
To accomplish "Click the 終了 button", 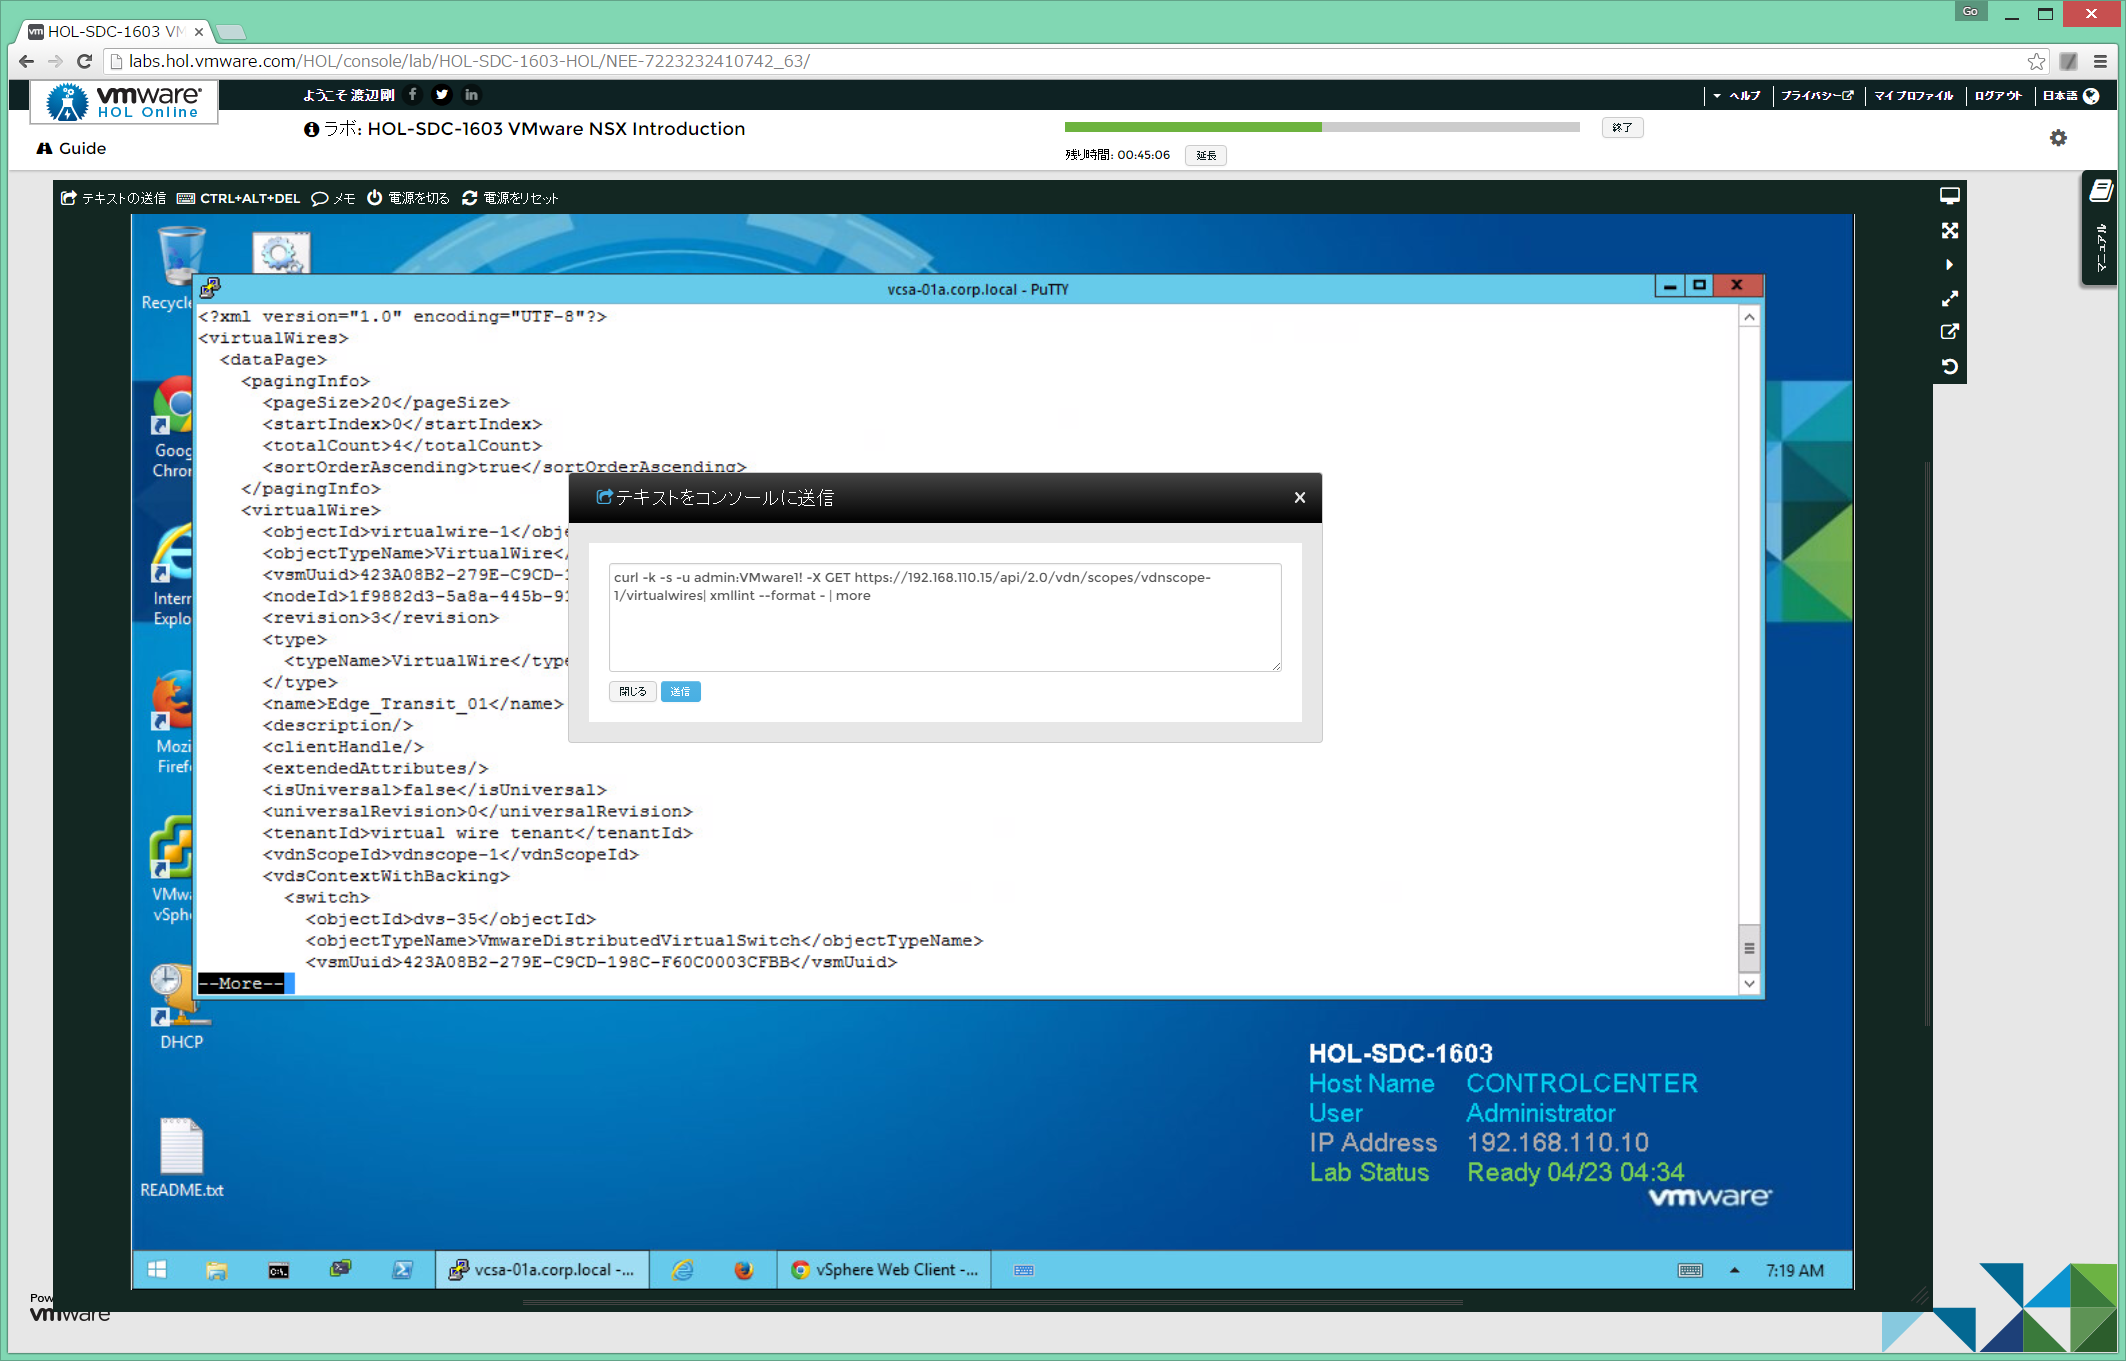I will click(1622, 128).
